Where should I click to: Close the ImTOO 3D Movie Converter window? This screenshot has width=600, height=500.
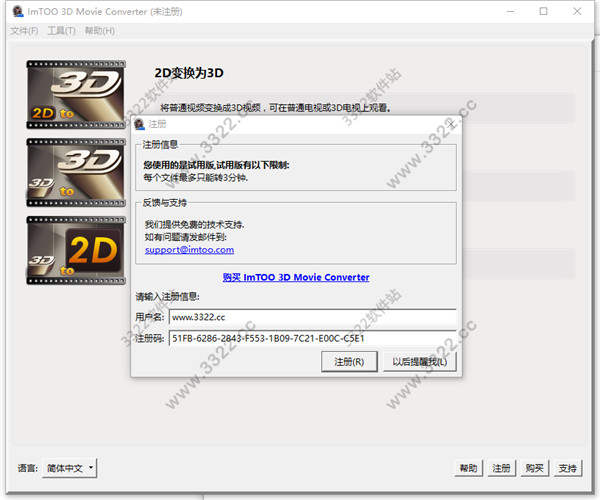(577, 11)
